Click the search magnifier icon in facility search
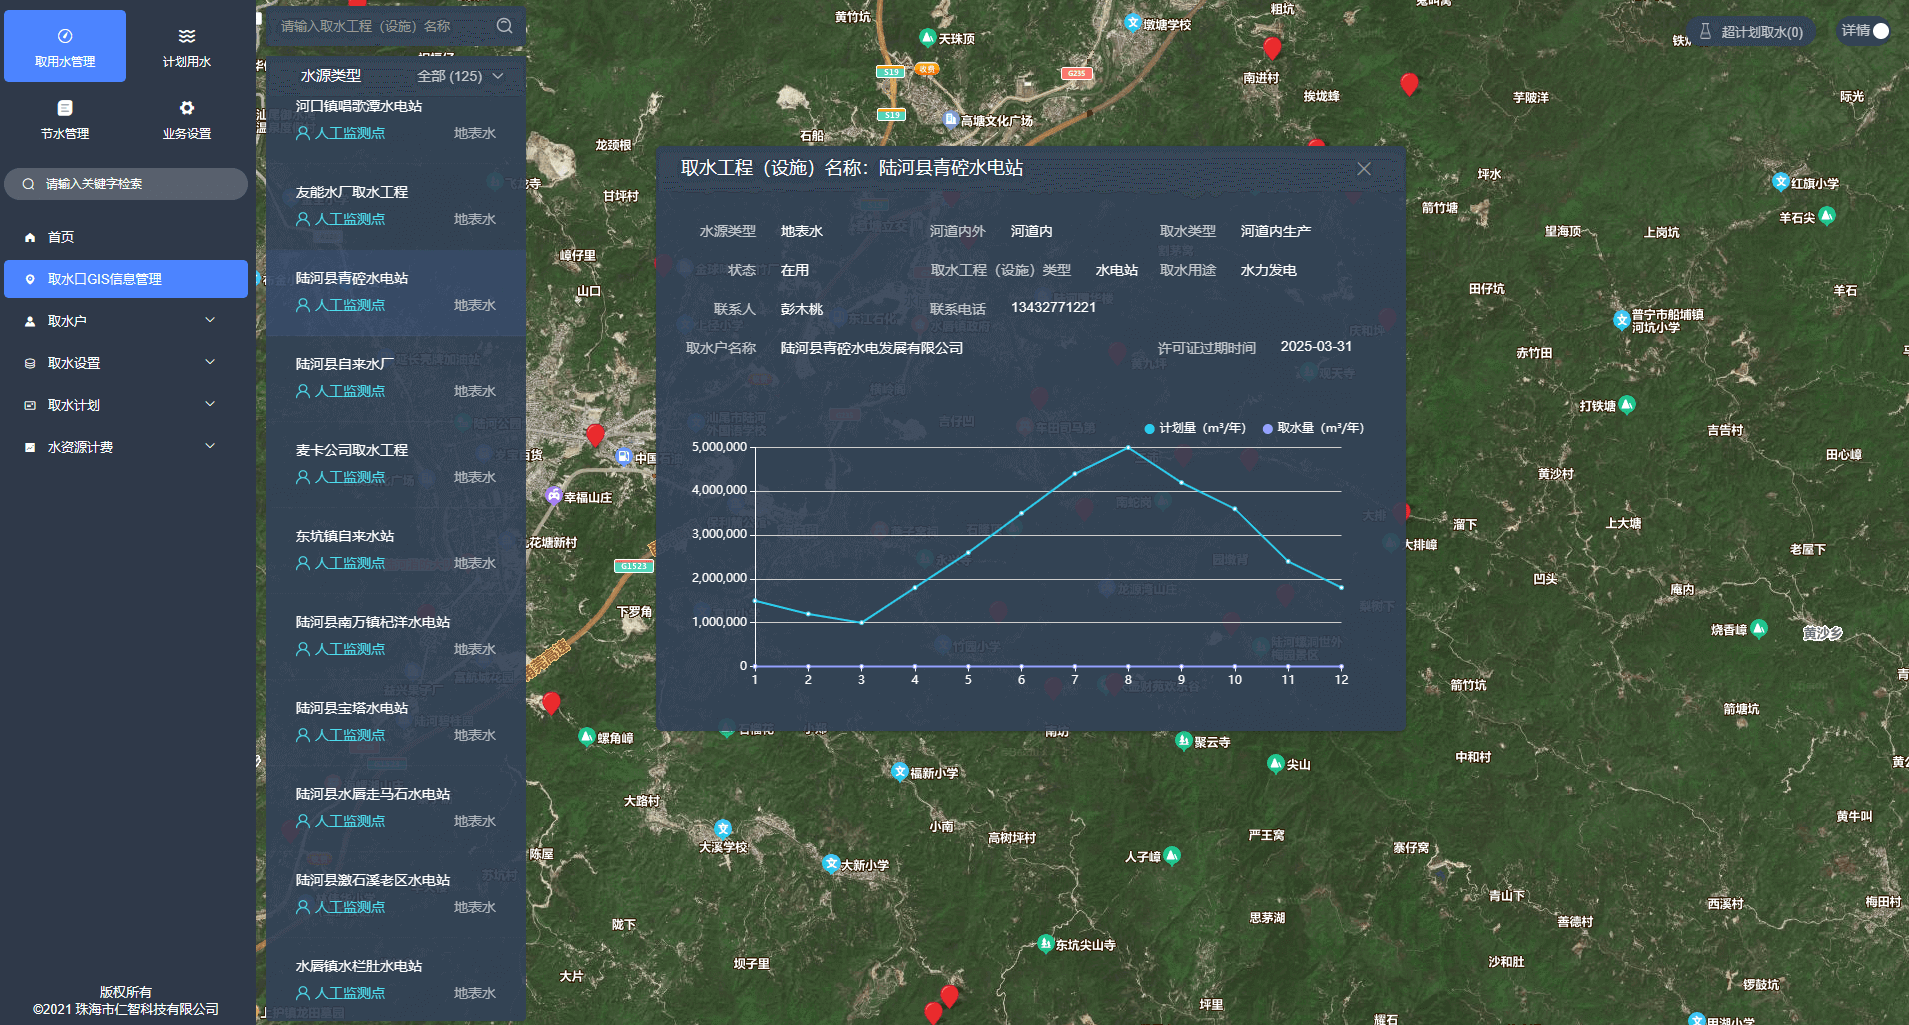 [x=505, y=26]
